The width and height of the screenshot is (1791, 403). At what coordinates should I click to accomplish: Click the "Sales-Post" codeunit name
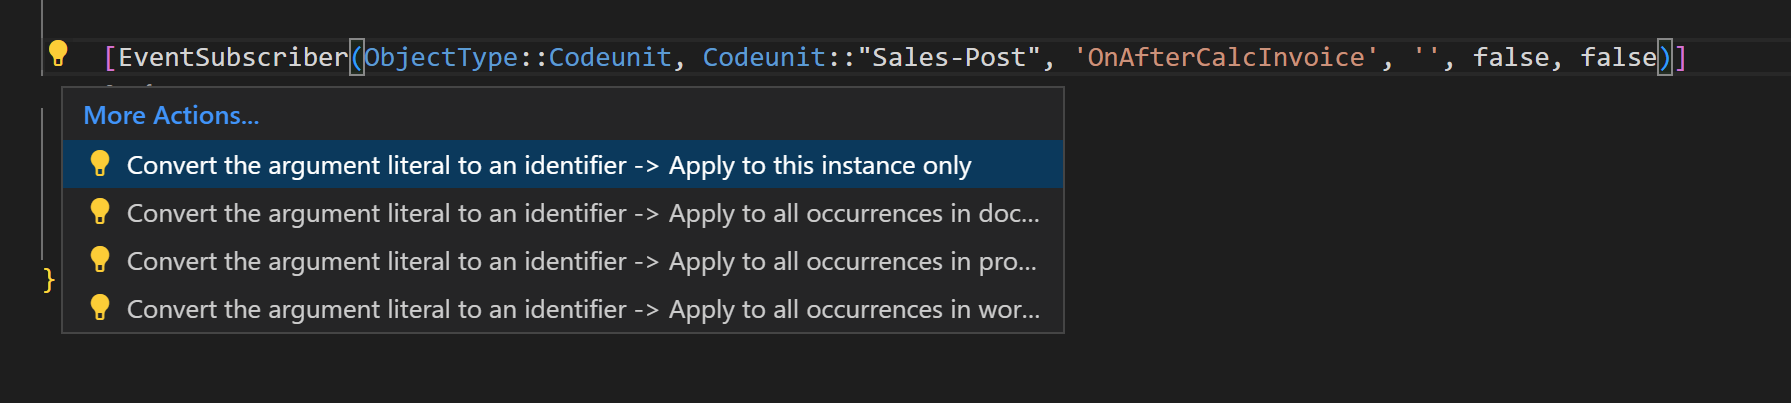click(948, 58)
